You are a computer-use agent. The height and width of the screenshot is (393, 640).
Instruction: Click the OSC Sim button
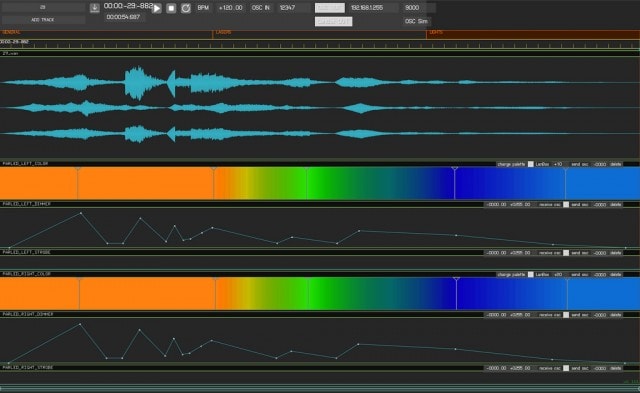point(416,21)
